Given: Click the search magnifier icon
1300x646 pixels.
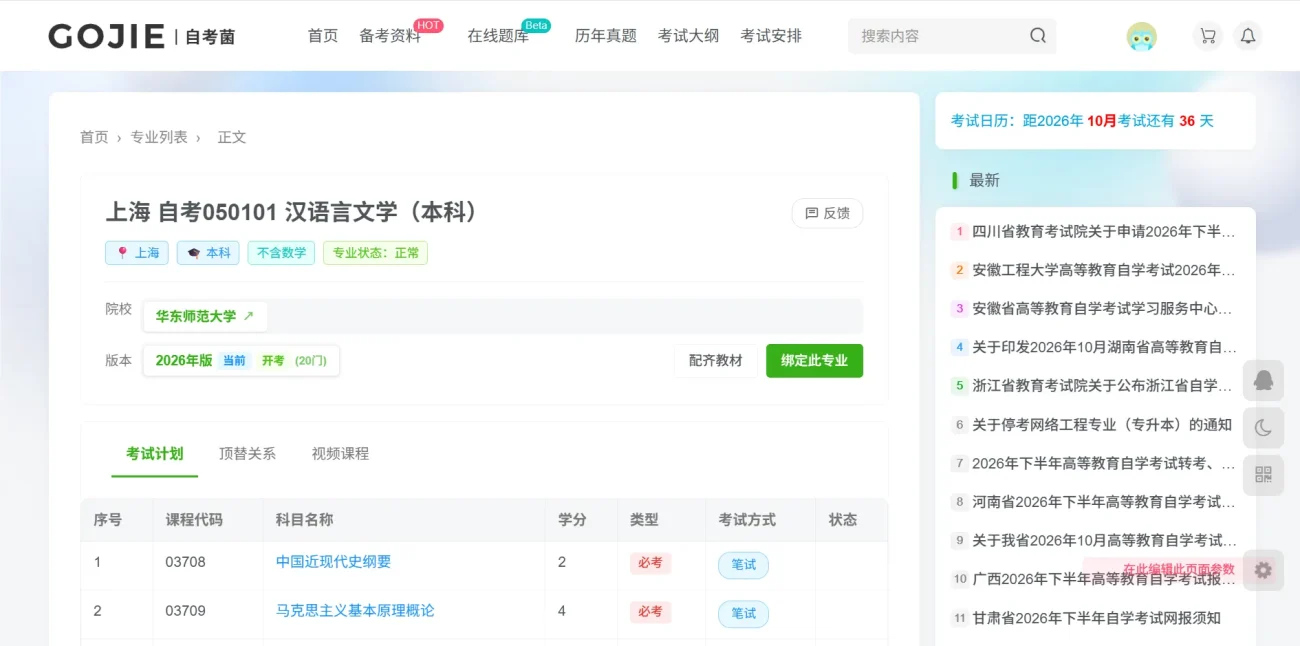Looking at the screenshot, I should [x=1038, y=36].
